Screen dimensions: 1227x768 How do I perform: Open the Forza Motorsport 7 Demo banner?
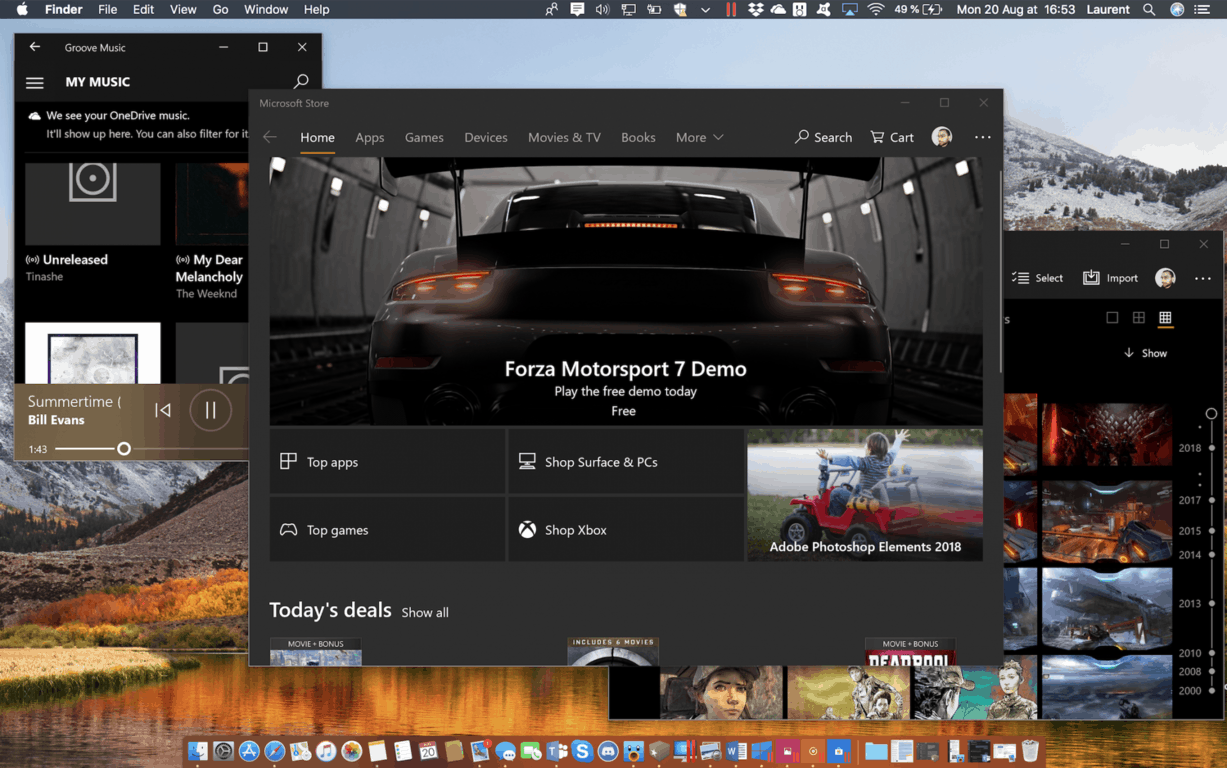click(626, 291)
